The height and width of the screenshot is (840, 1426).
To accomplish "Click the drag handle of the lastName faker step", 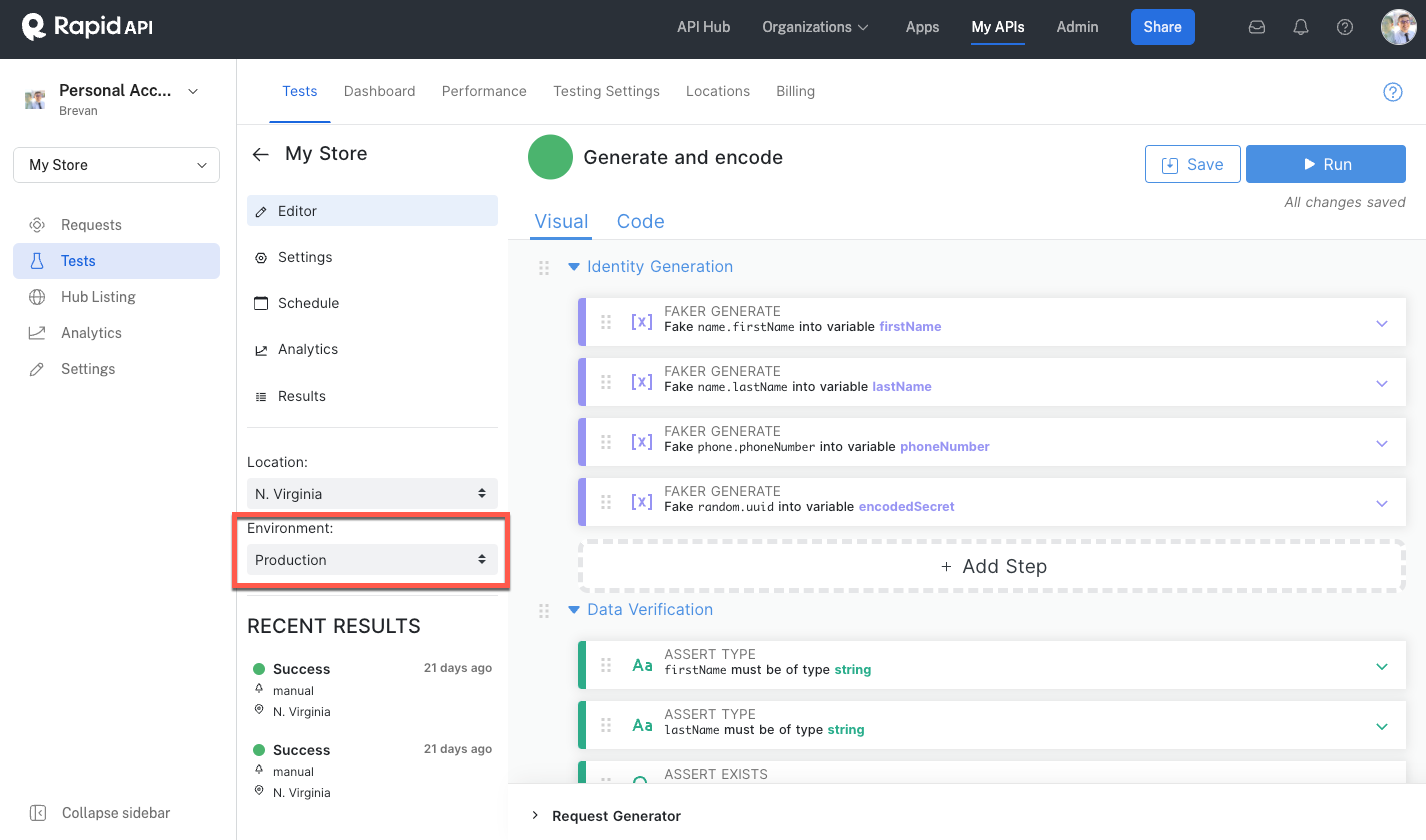I will pos(606,382).
